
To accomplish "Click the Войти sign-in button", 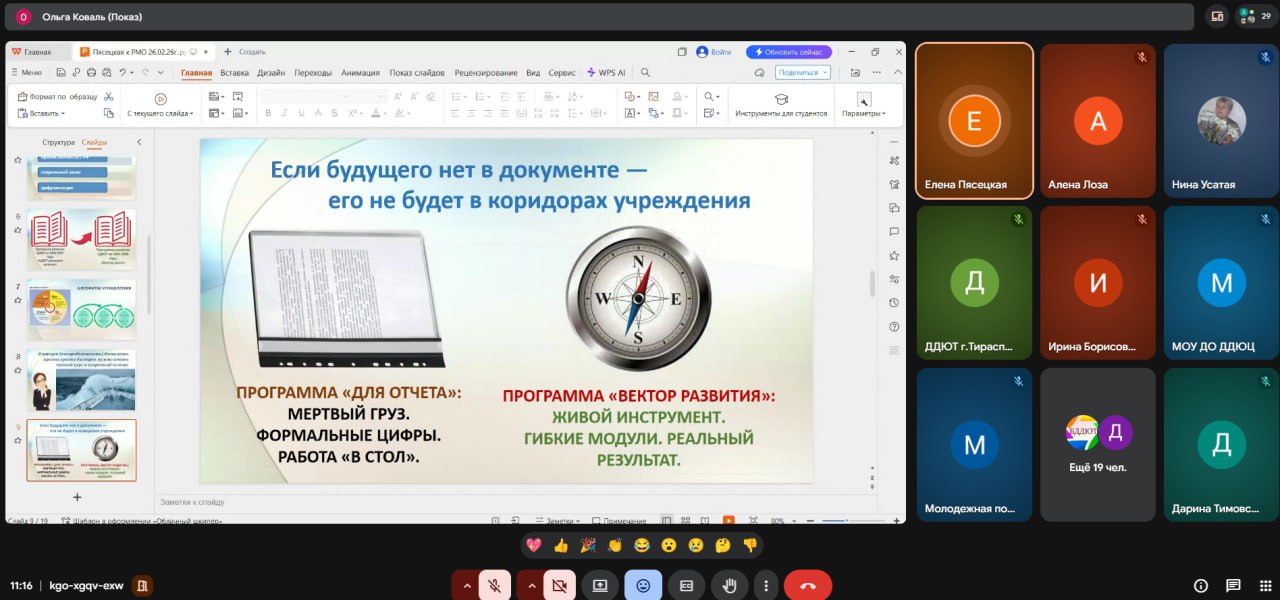I will tap(714, 52).
